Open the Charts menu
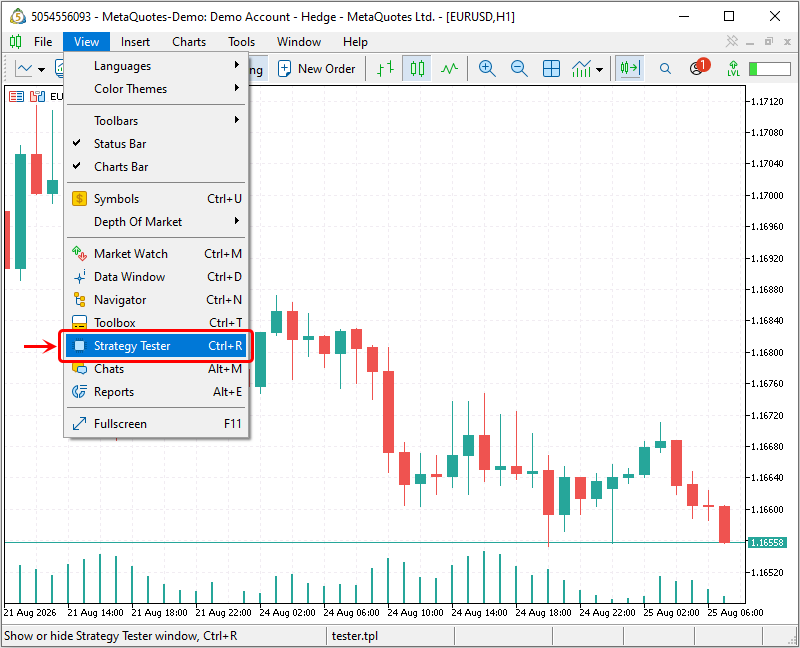 189,42
